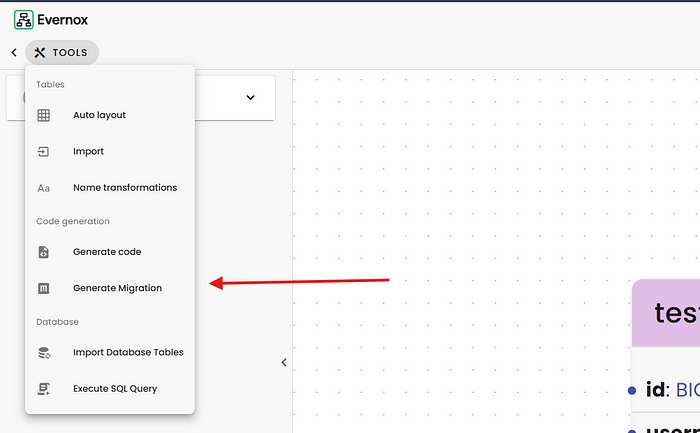Image resolution: width=700 pixels, height=433 pixels.
Task: Expand the dropdown chevron in left panel
Action: pyautogui.click(x=250, y=97)
